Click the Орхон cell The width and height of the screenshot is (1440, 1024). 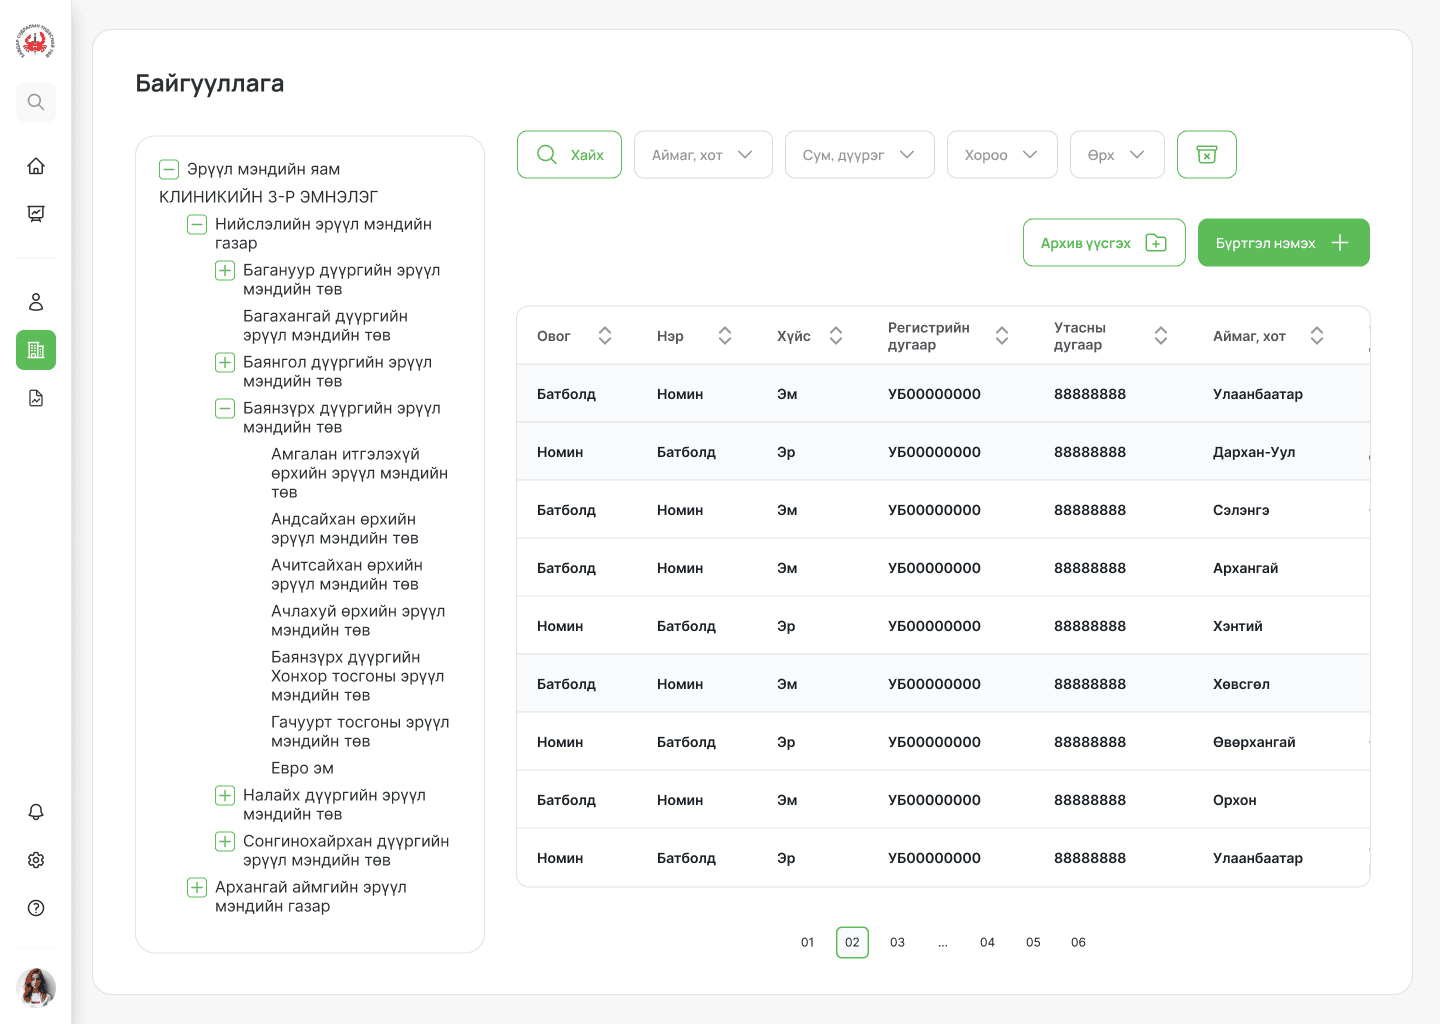point(1235,800)
